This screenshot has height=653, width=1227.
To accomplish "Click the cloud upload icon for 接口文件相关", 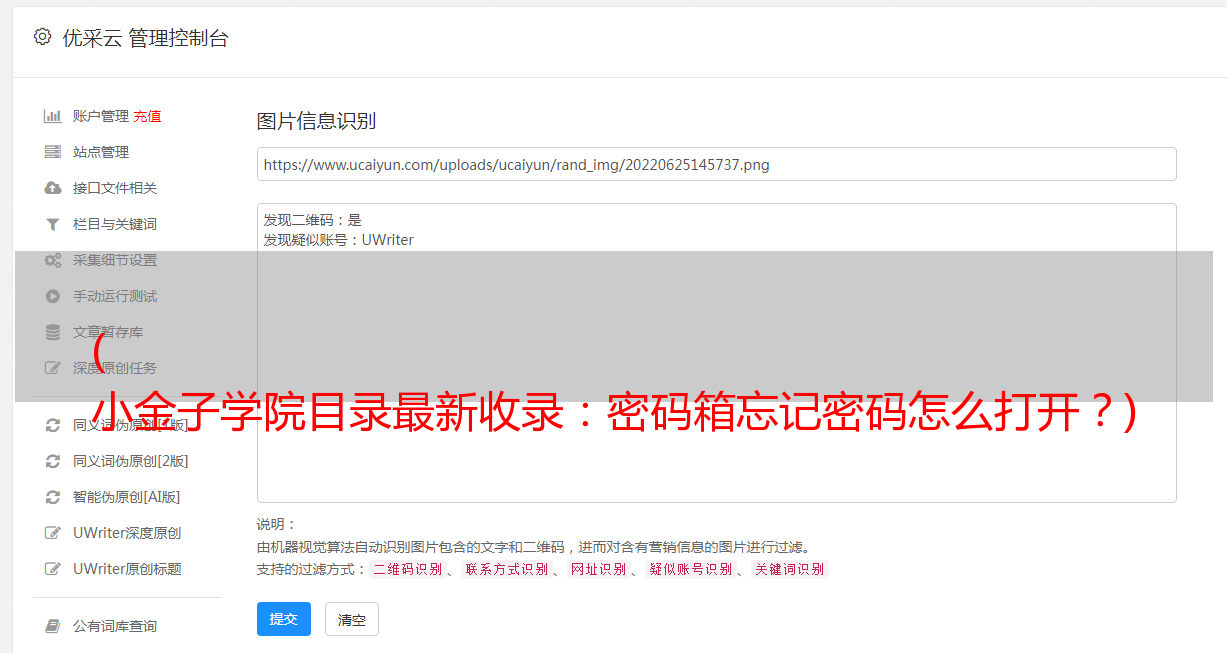I will coord(53,188).
